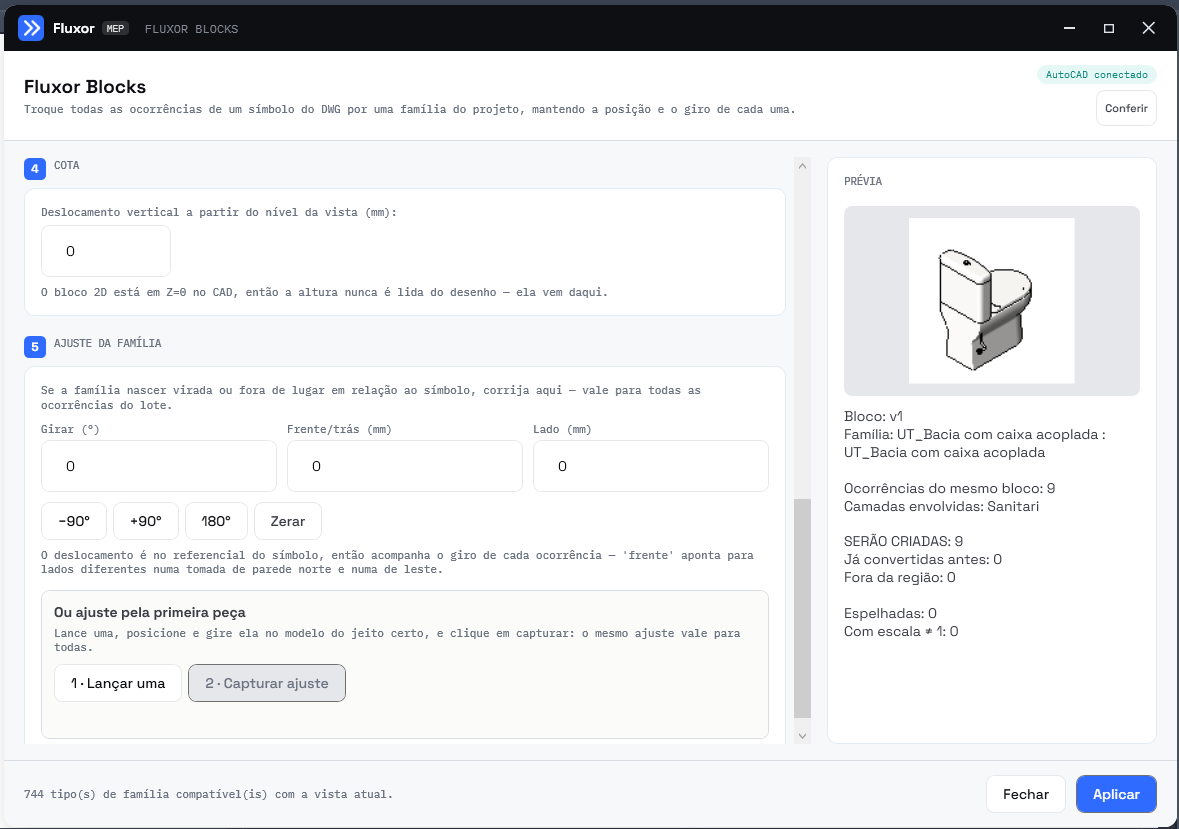
Task: Apply the 180° rotation button
Action: [217, 521]
